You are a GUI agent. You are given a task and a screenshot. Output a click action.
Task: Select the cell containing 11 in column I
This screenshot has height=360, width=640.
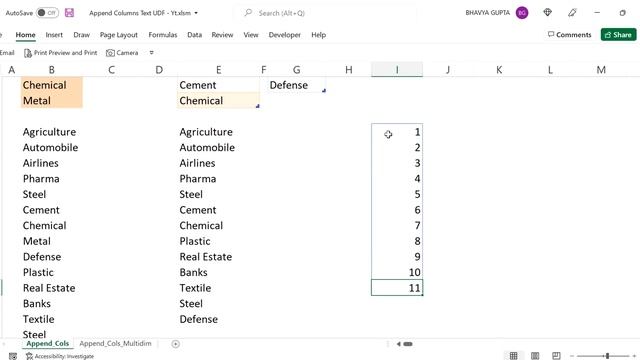click(397, 288)
